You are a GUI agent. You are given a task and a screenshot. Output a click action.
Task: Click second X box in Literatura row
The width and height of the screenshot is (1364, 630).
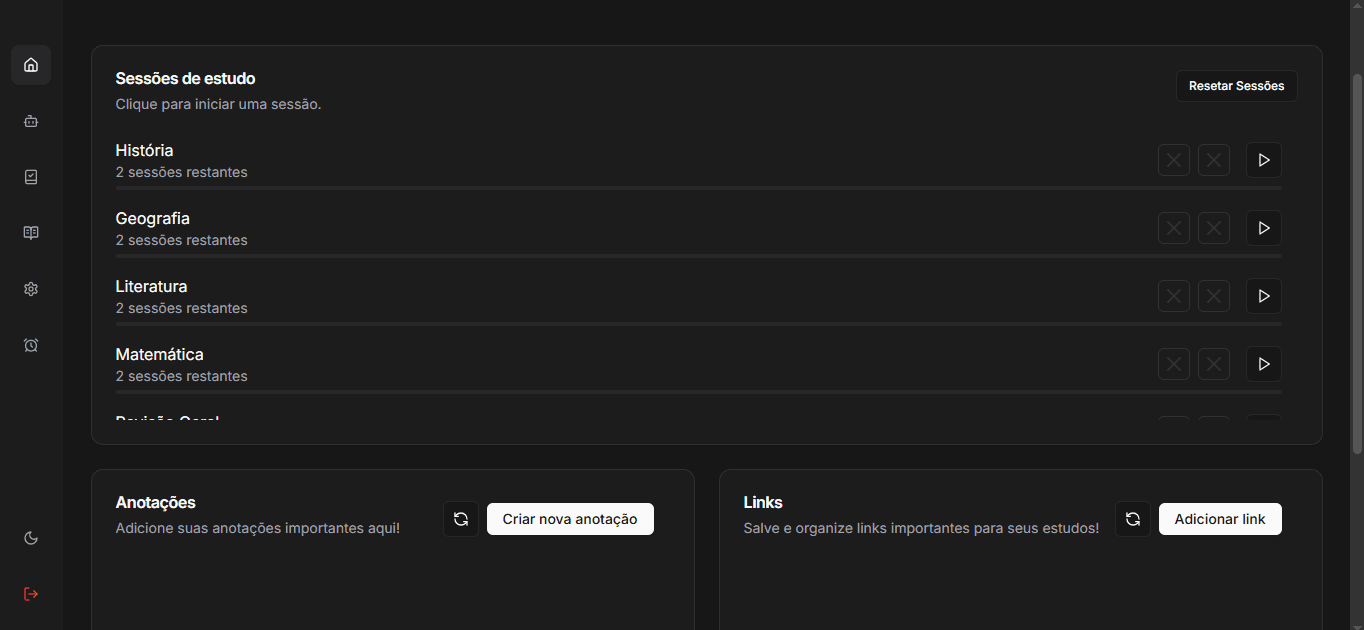(1214, 296)
